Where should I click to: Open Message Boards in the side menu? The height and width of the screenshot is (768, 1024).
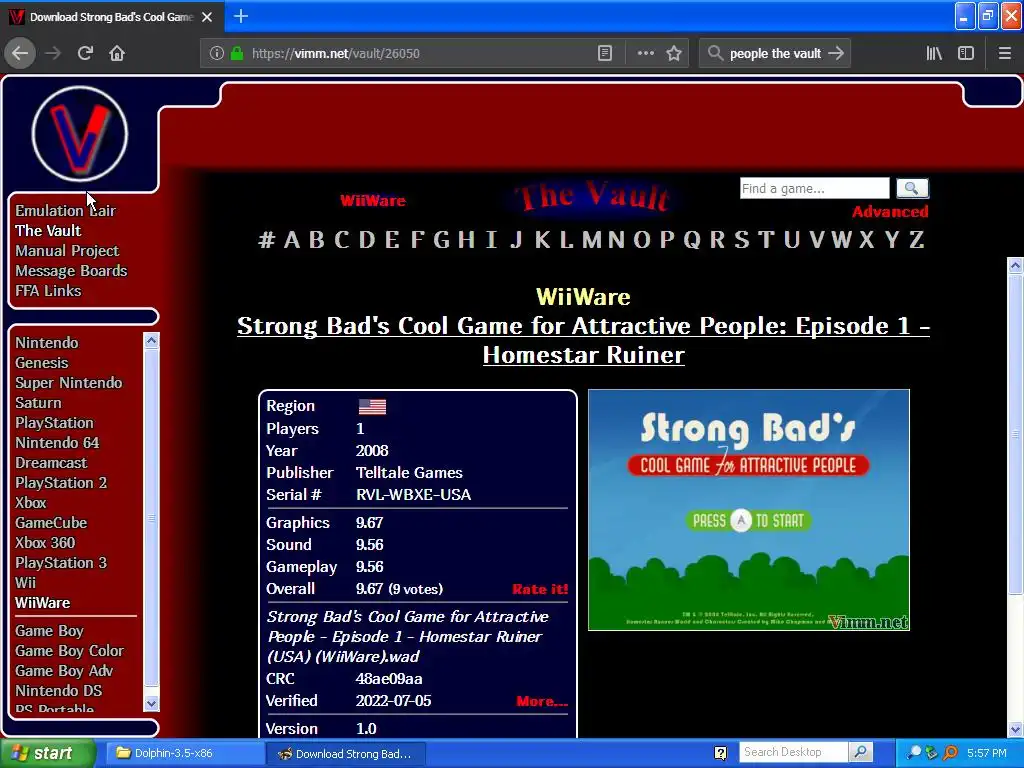71,271
